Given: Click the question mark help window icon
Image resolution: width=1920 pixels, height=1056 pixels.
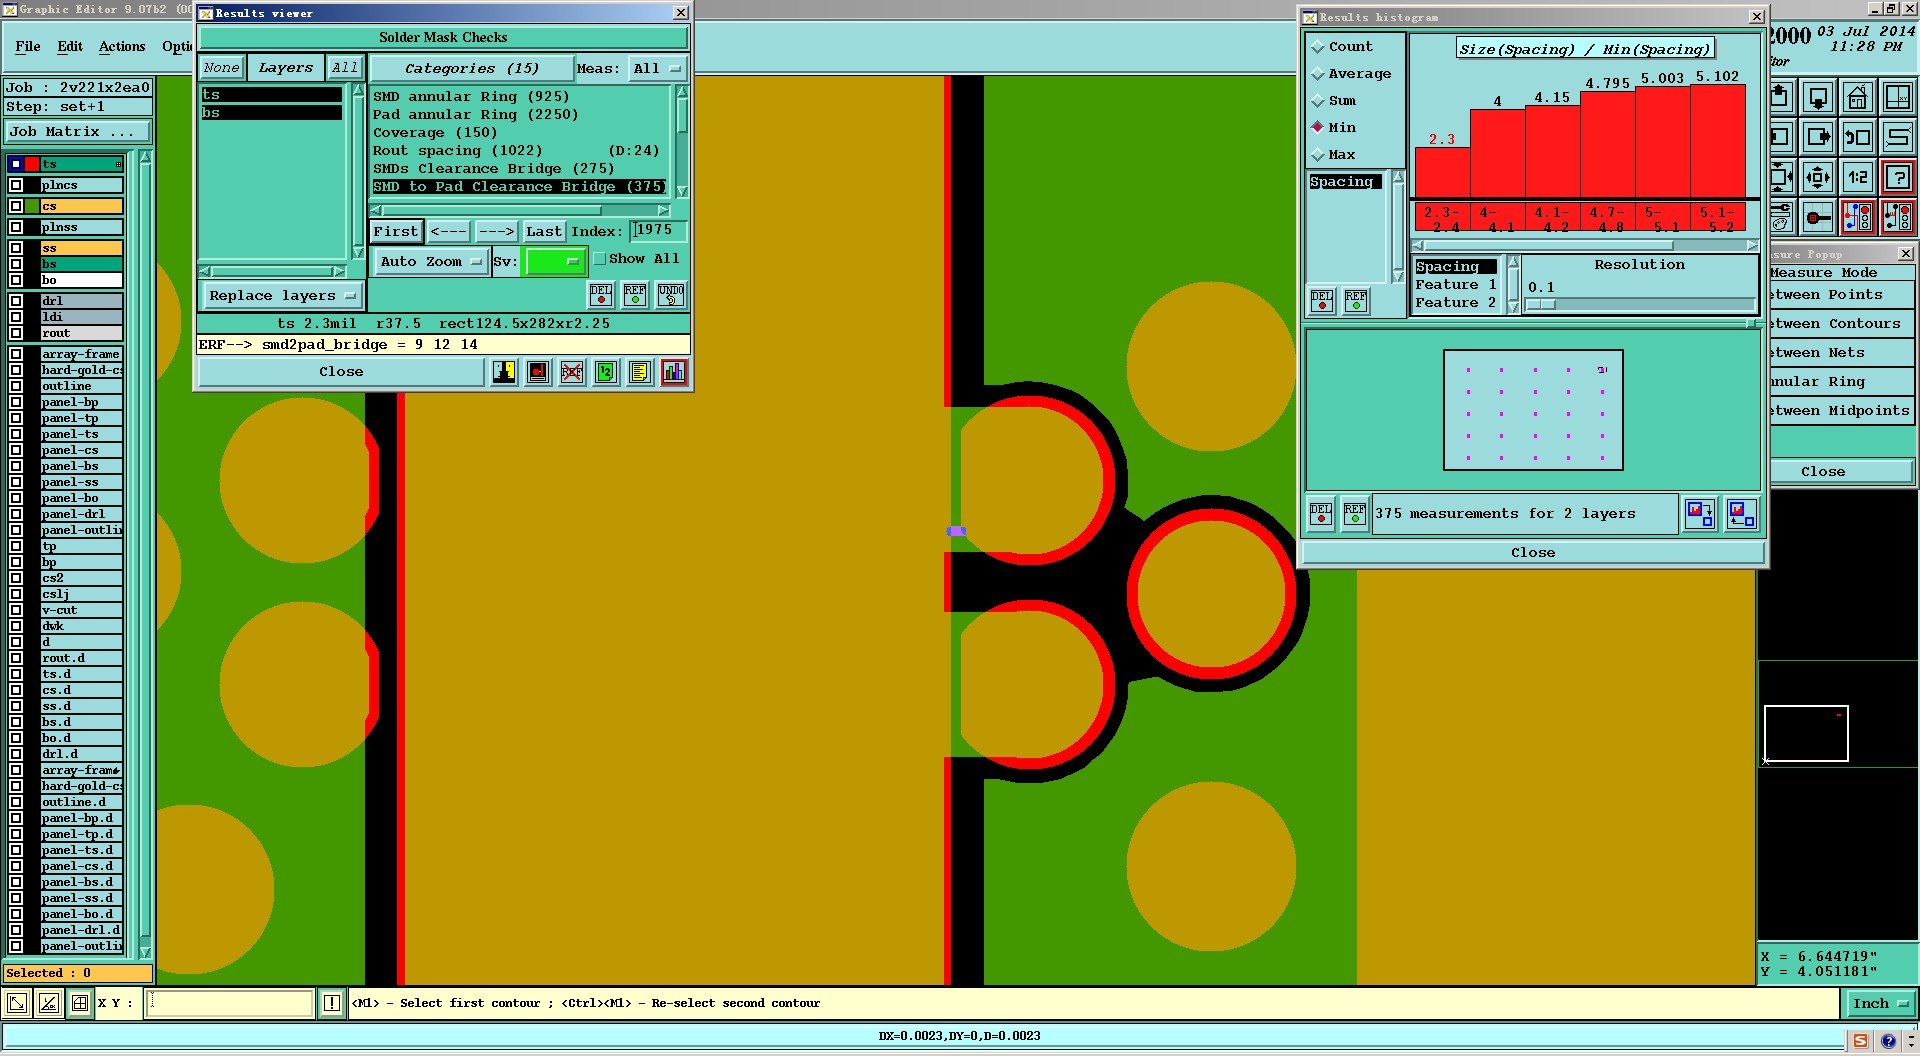Looking at the screenshot, I should (x=1897, y=178).
